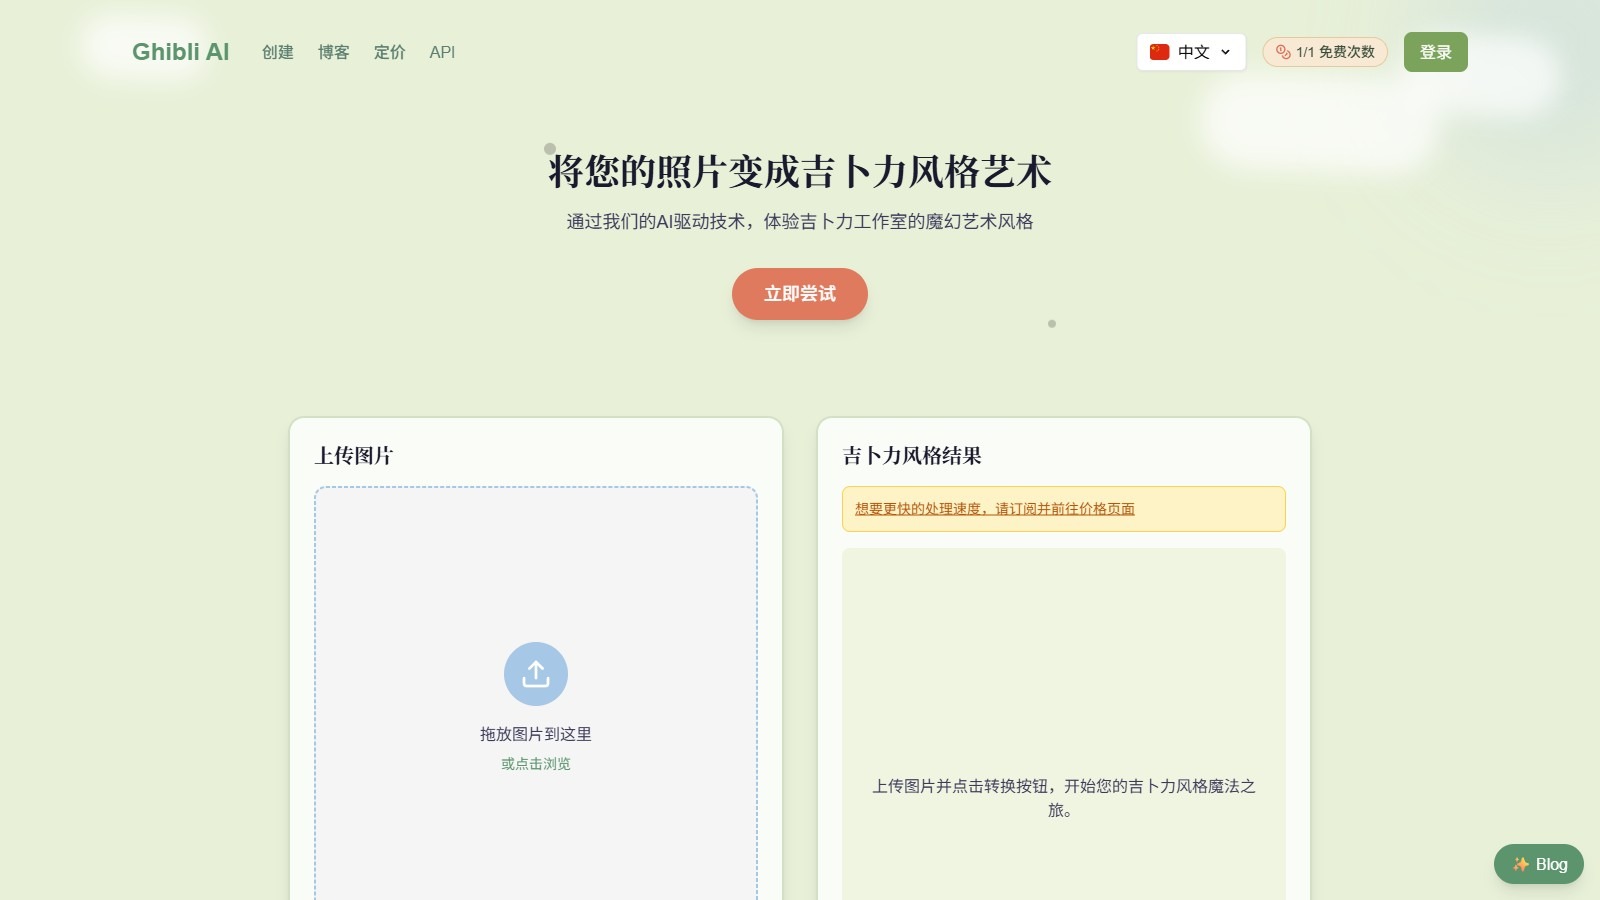The image size is (1600, 900).
Task: Select the API navigation link
Action: (x=442, y=52)
